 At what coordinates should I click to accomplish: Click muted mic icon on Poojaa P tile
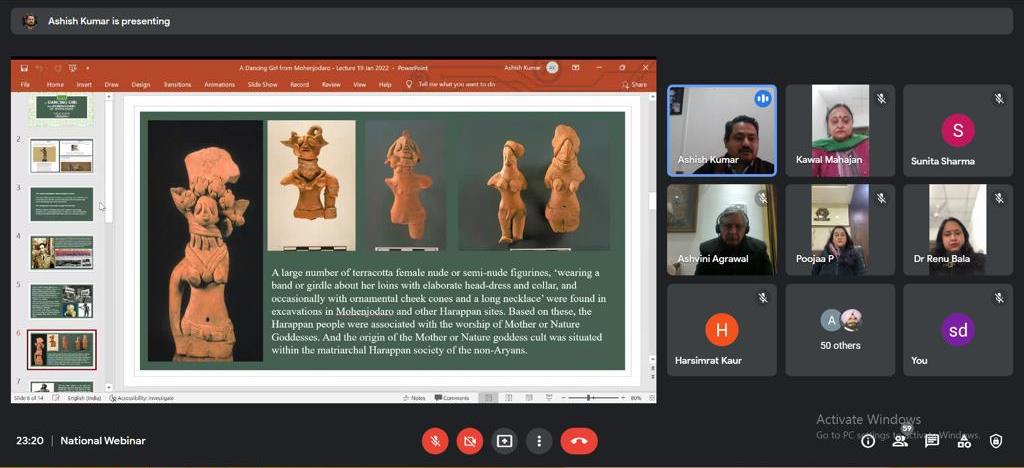[x=881, y=198]
